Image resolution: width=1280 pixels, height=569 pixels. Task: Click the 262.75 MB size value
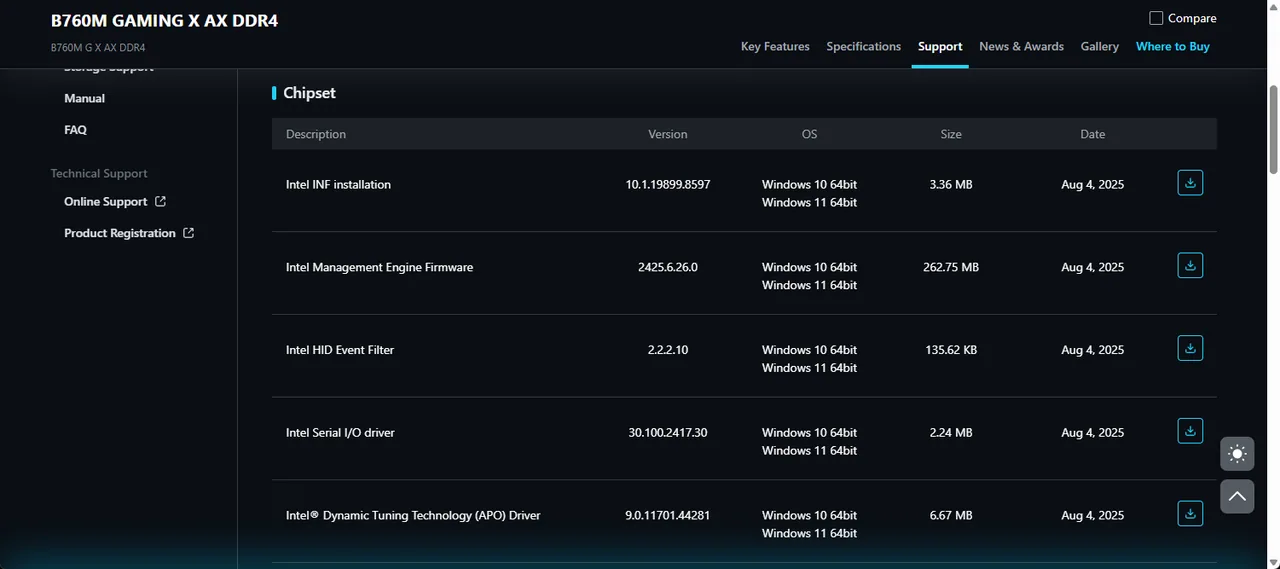[951, 268]
